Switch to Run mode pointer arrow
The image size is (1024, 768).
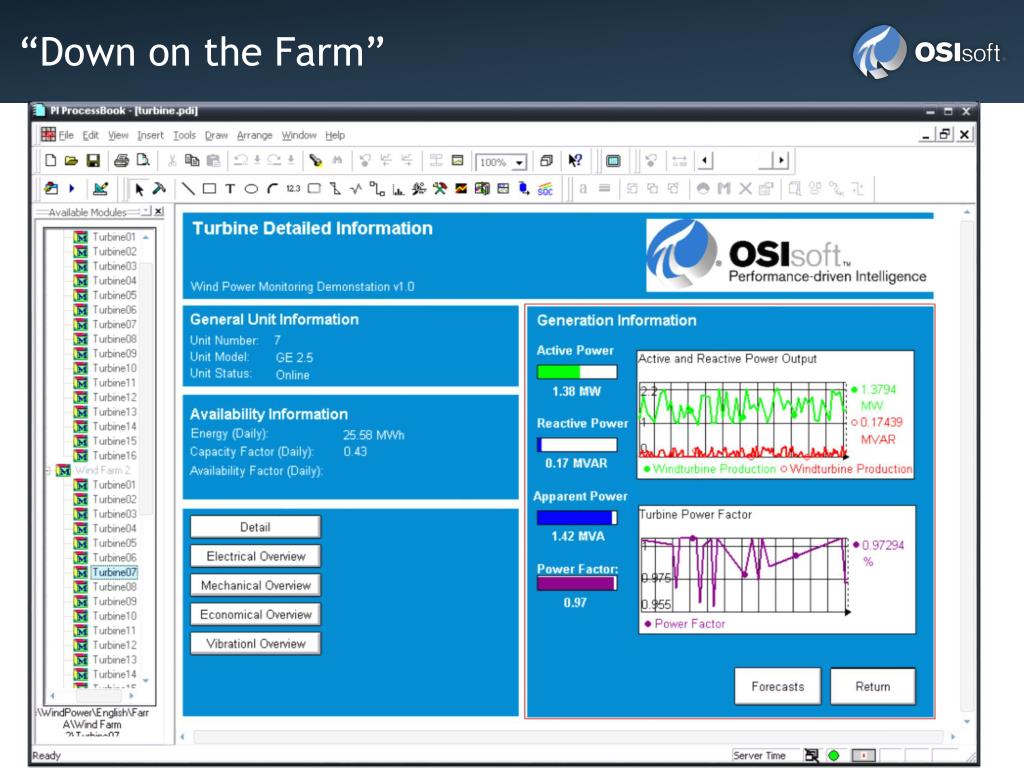(138, 189)
